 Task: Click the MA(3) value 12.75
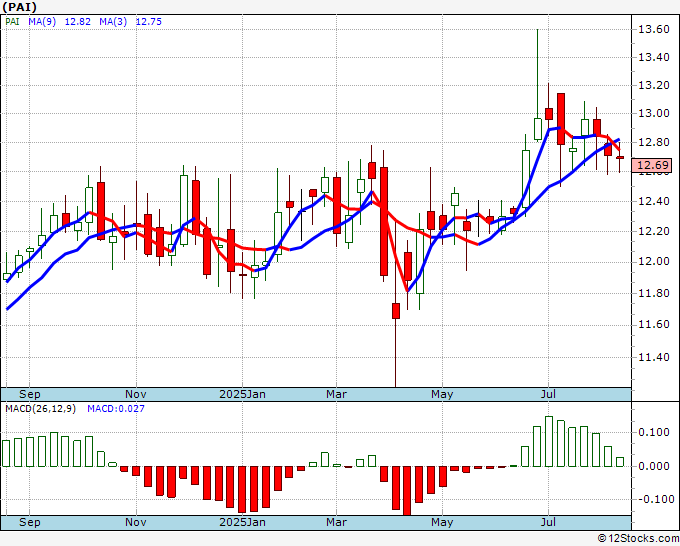148,22
